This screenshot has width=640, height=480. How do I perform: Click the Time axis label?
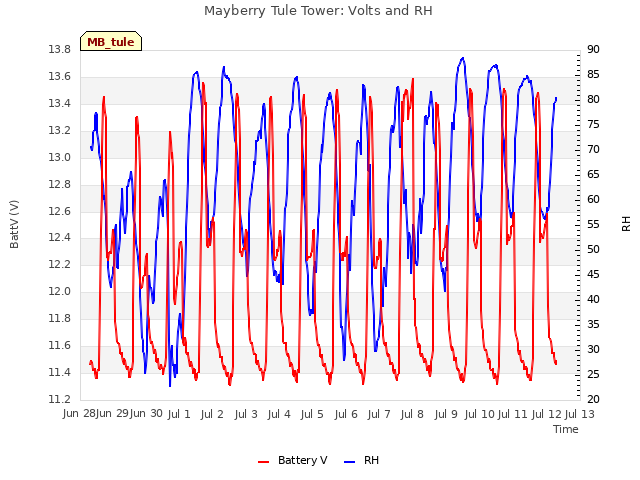(x=566, y=429)
